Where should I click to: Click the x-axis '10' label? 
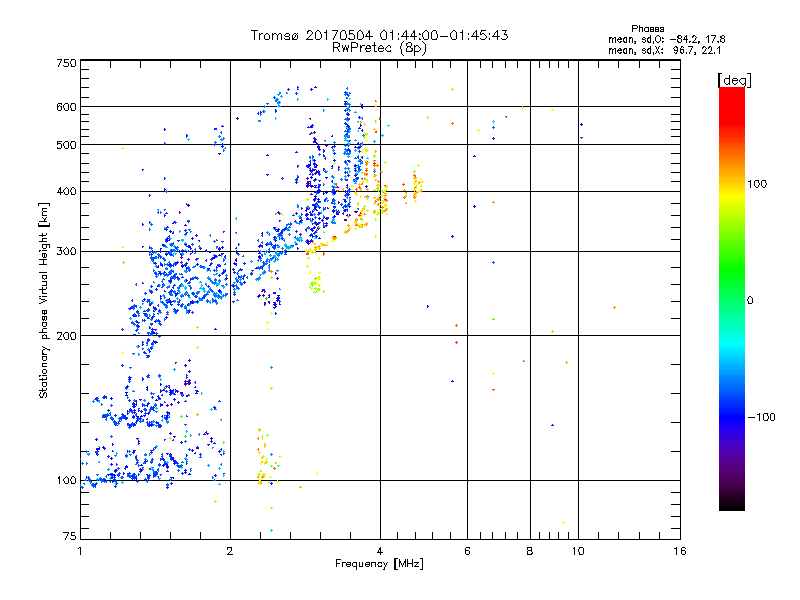click(x=578, y=551)
